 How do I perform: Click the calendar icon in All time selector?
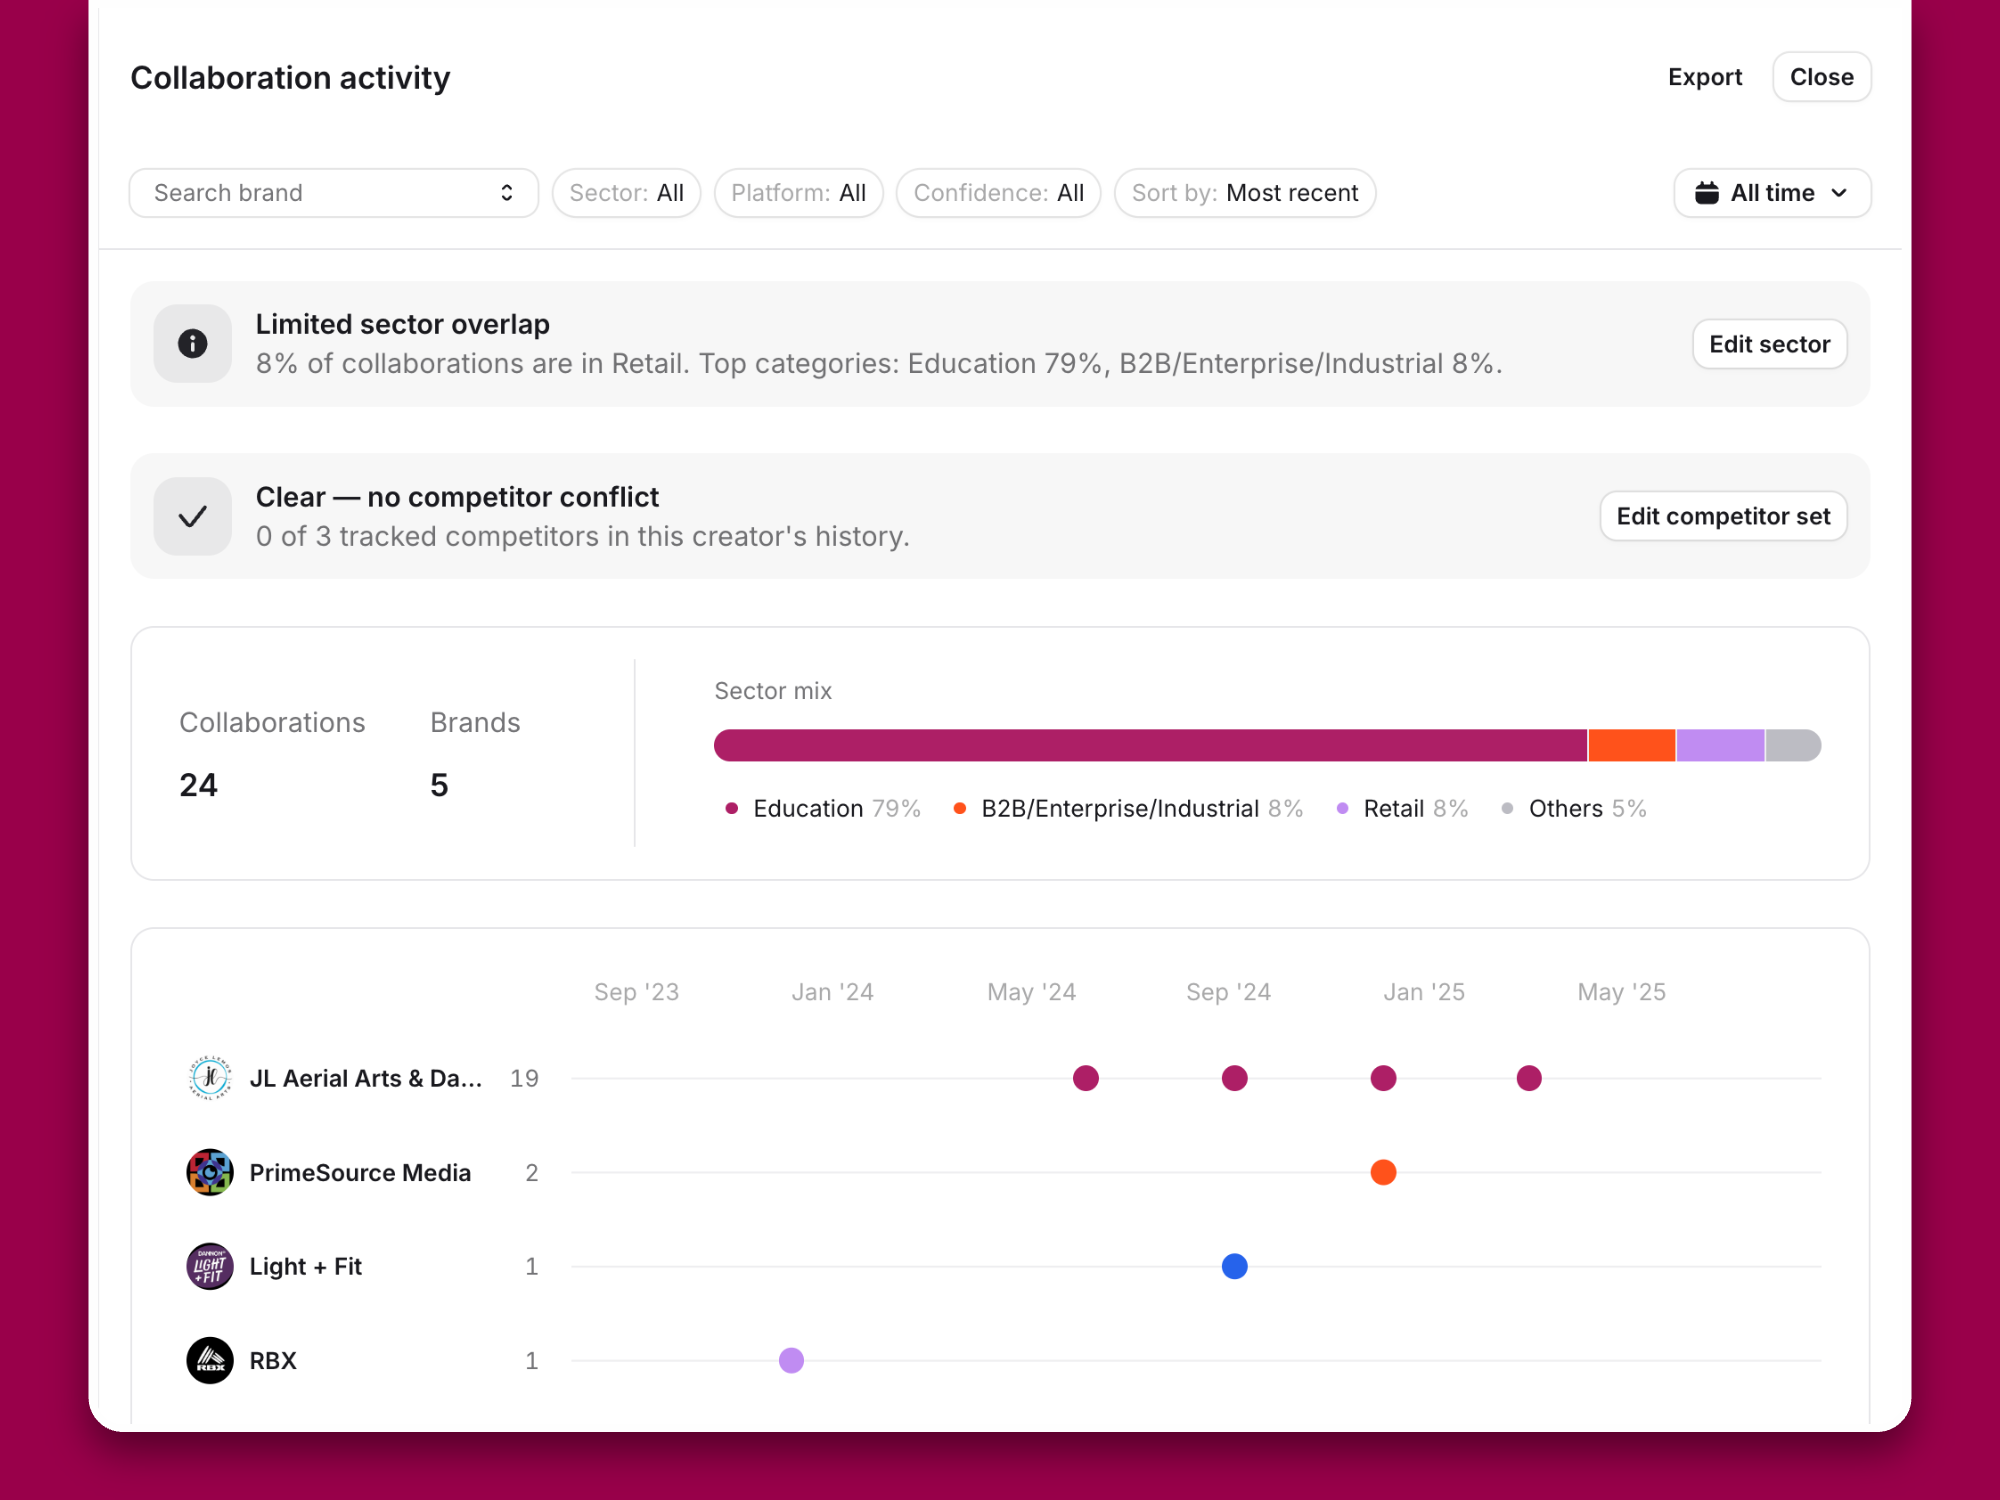(1707, 193)
